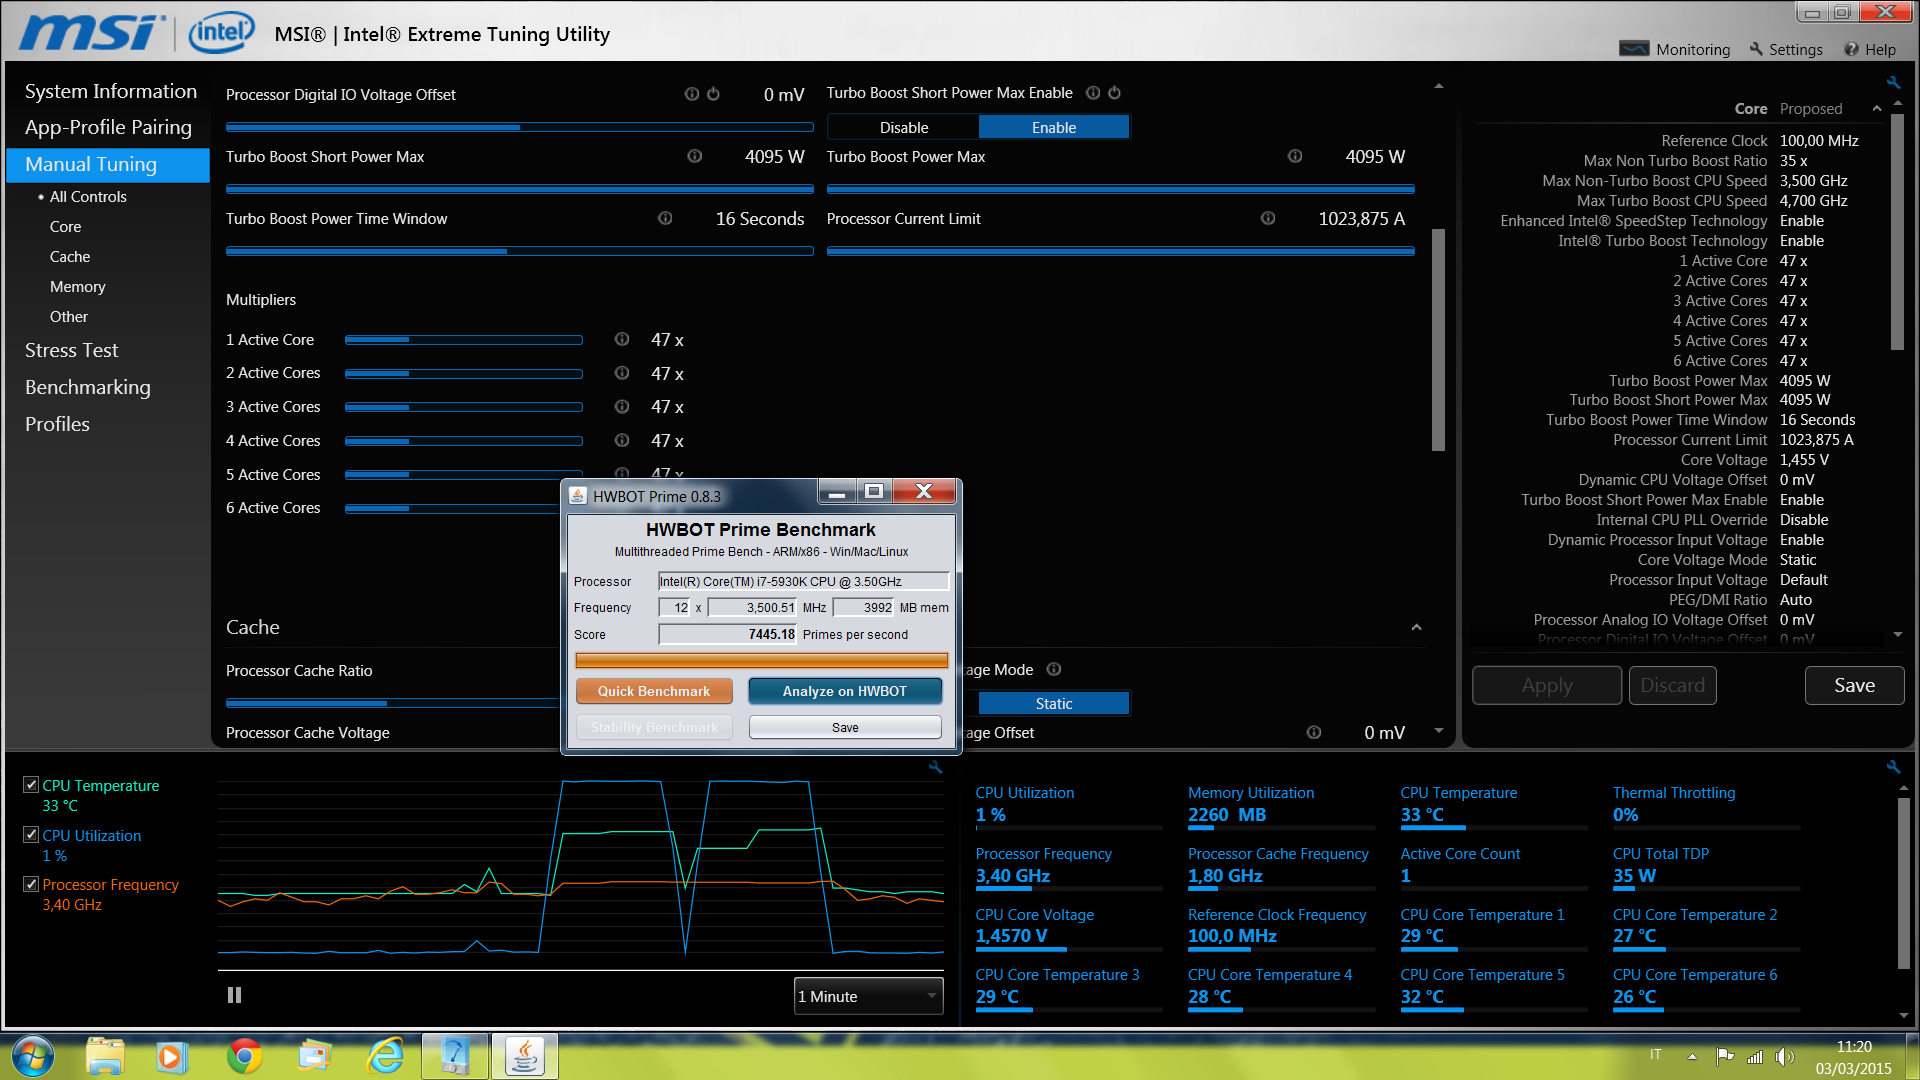Open Internet Explorer from taskbar

click(385, 1056)
